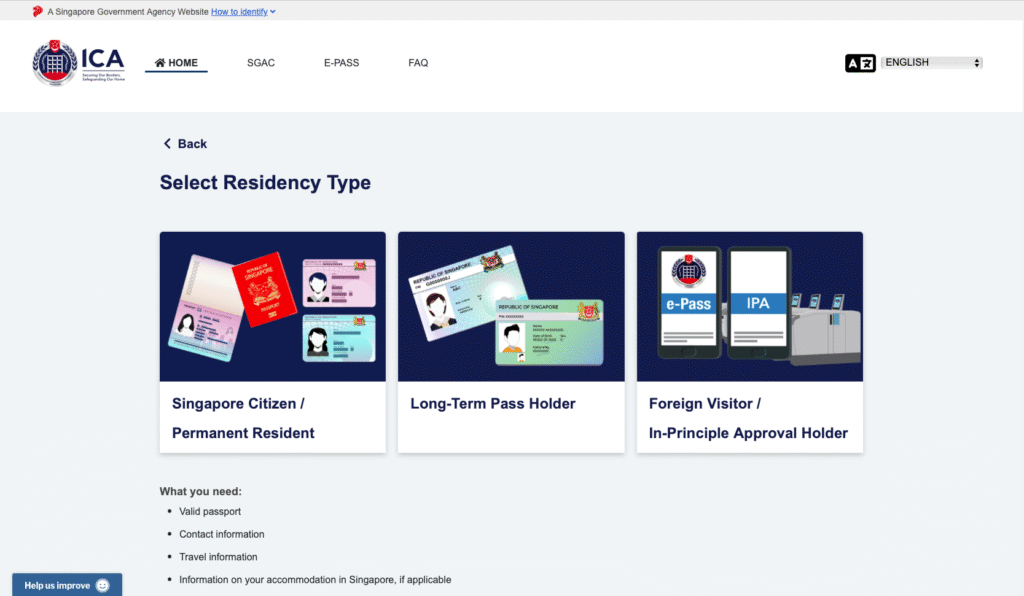1024x596 pixels.
Task: Click the back chevron arrow icon
Action: (x=167, y=144)
